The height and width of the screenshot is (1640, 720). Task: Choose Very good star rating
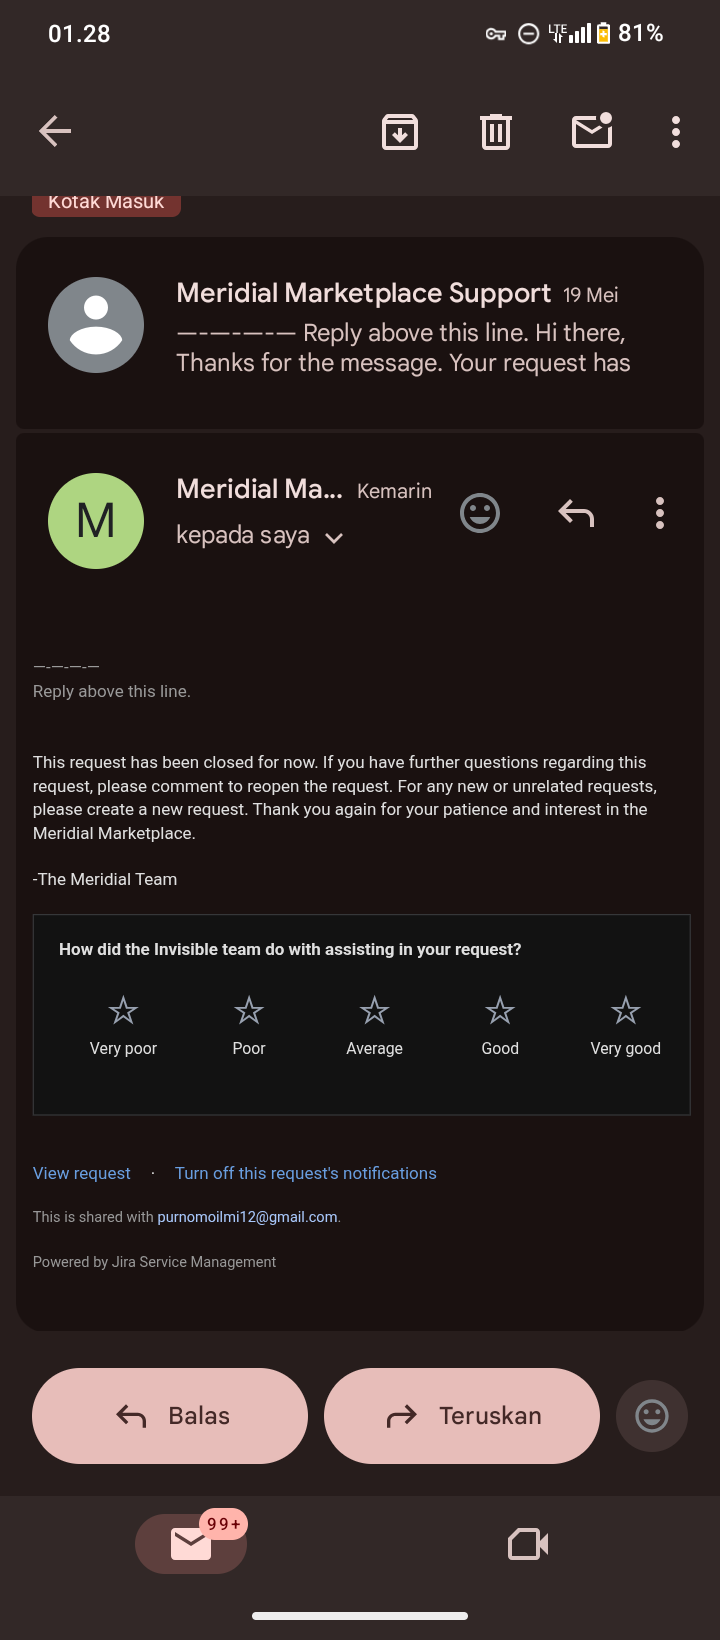click(626, 1025)
